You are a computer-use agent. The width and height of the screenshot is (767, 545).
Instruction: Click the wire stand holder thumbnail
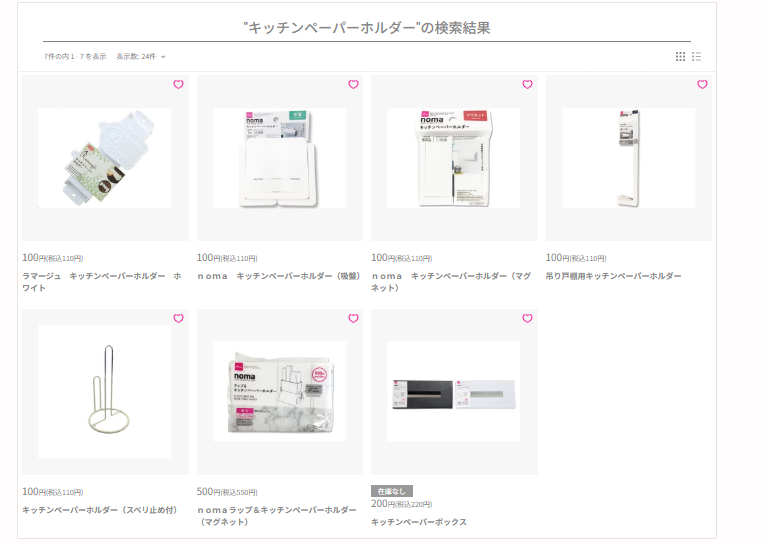tap(105, 391)
